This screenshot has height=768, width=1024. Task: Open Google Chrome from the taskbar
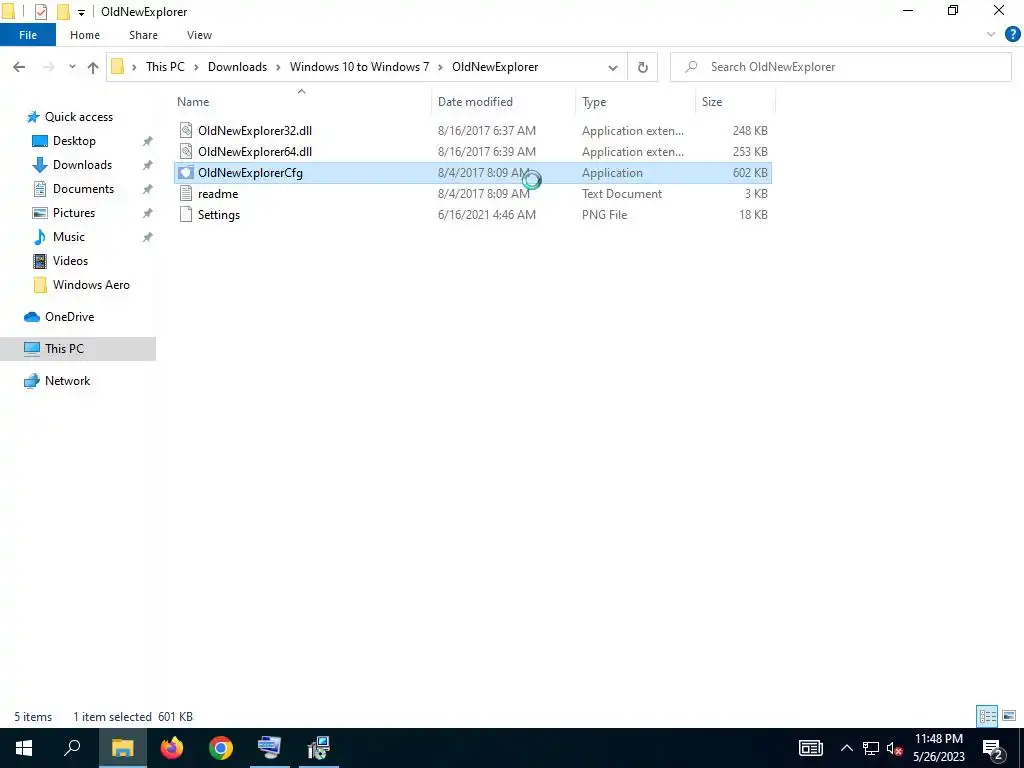pyautogui.click(x=221, y=748)
